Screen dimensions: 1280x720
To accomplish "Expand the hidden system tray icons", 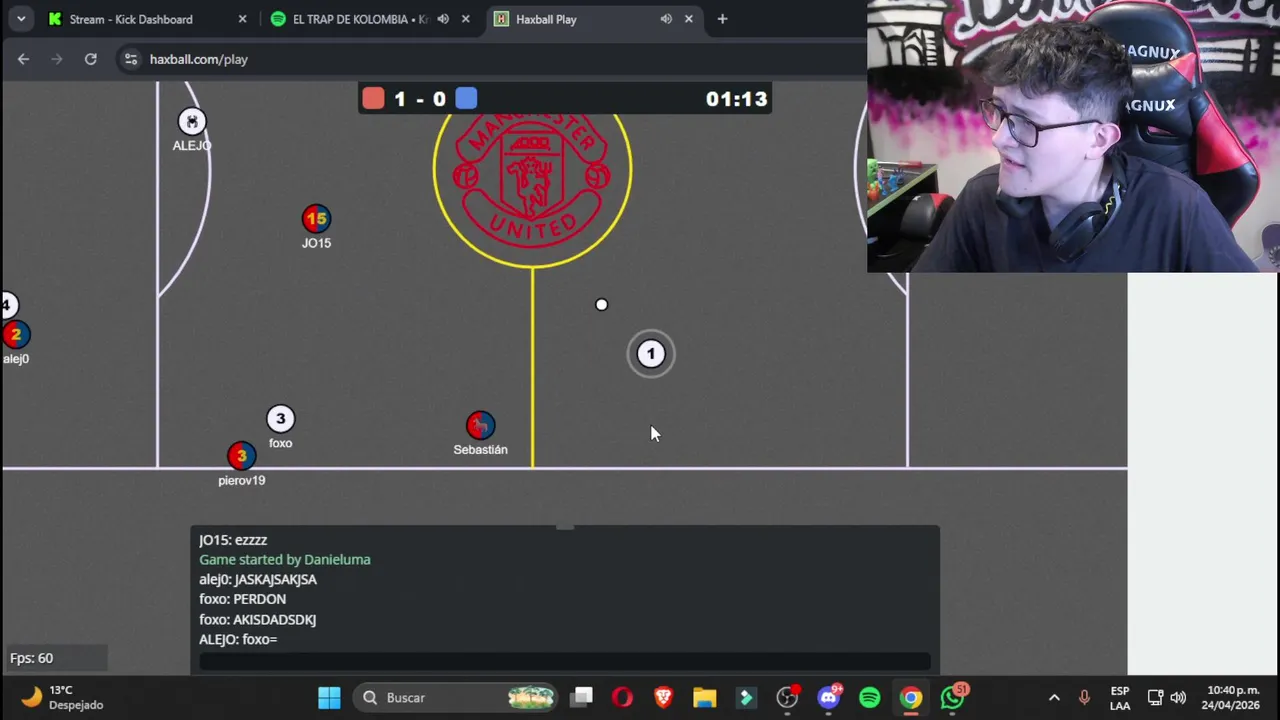I will pyautogui.click(x=1054, y=698).
